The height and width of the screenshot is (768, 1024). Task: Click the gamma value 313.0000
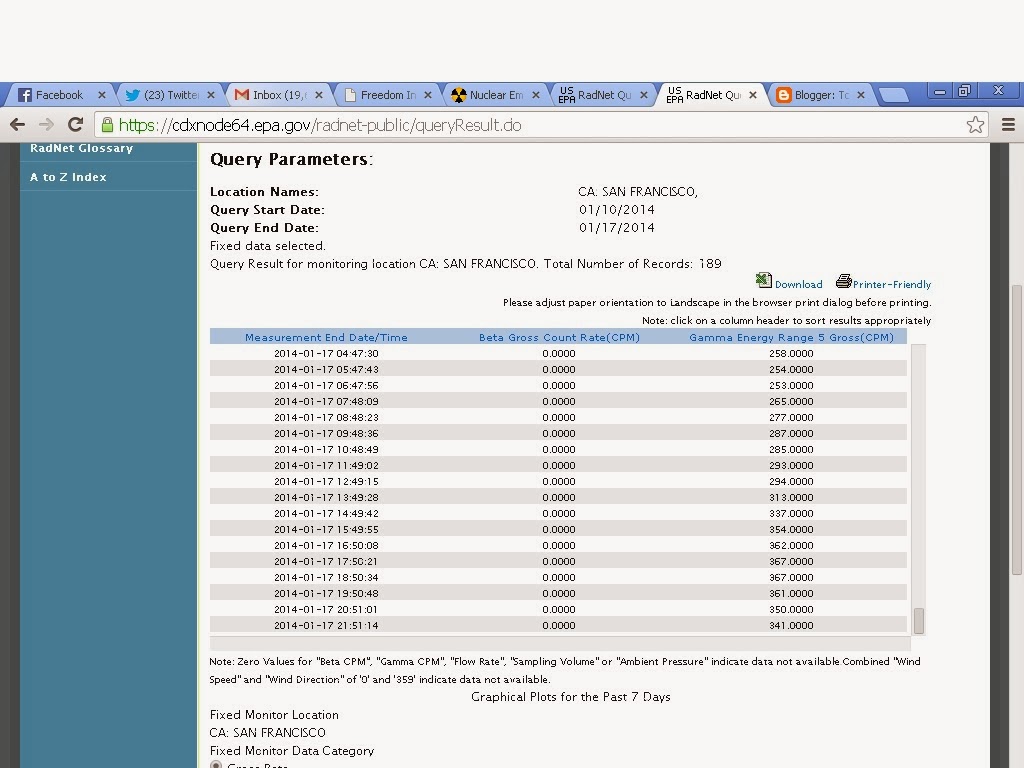791,497
